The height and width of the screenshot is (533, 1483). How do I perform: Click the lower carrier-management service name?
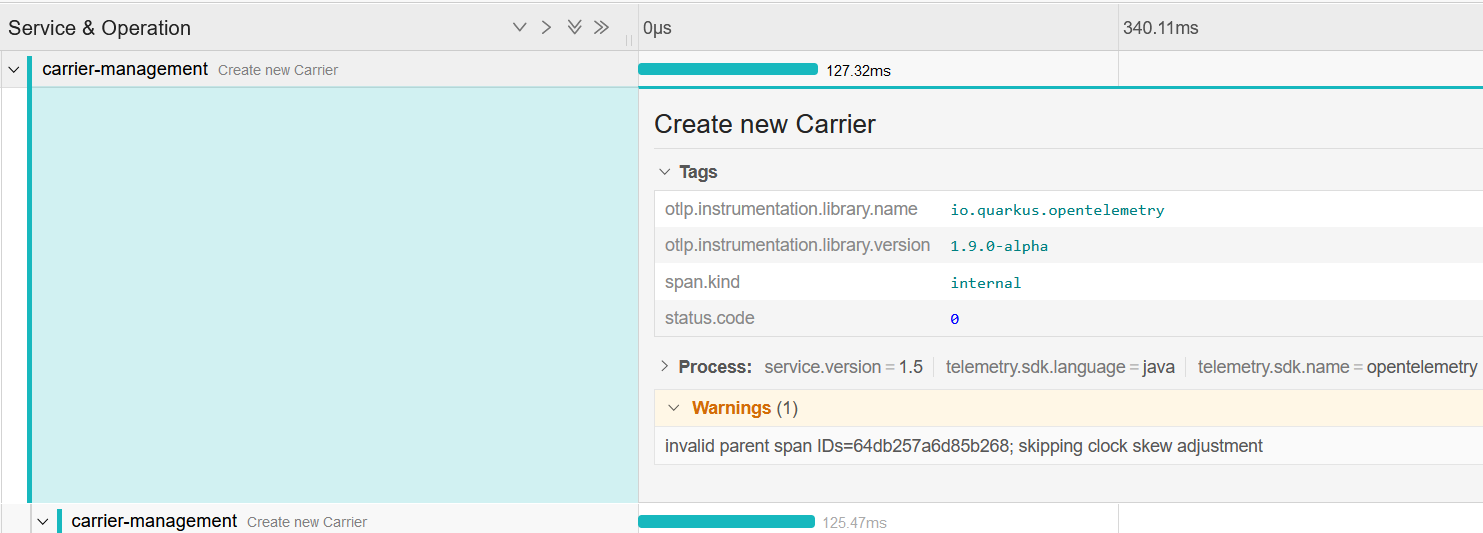pyautogui.click(x=154, y=521)
